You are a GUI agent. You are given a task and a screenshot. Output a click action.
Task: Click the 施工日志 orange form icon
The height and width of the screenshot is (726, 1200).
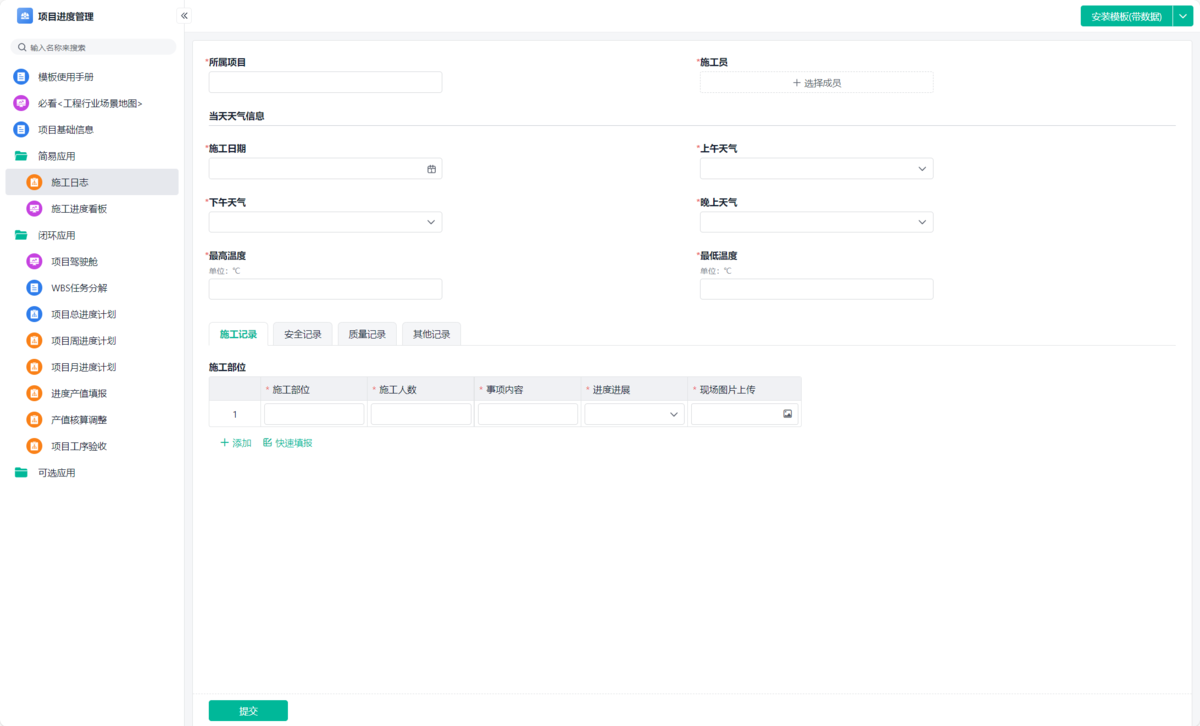[x=34, y=182]
